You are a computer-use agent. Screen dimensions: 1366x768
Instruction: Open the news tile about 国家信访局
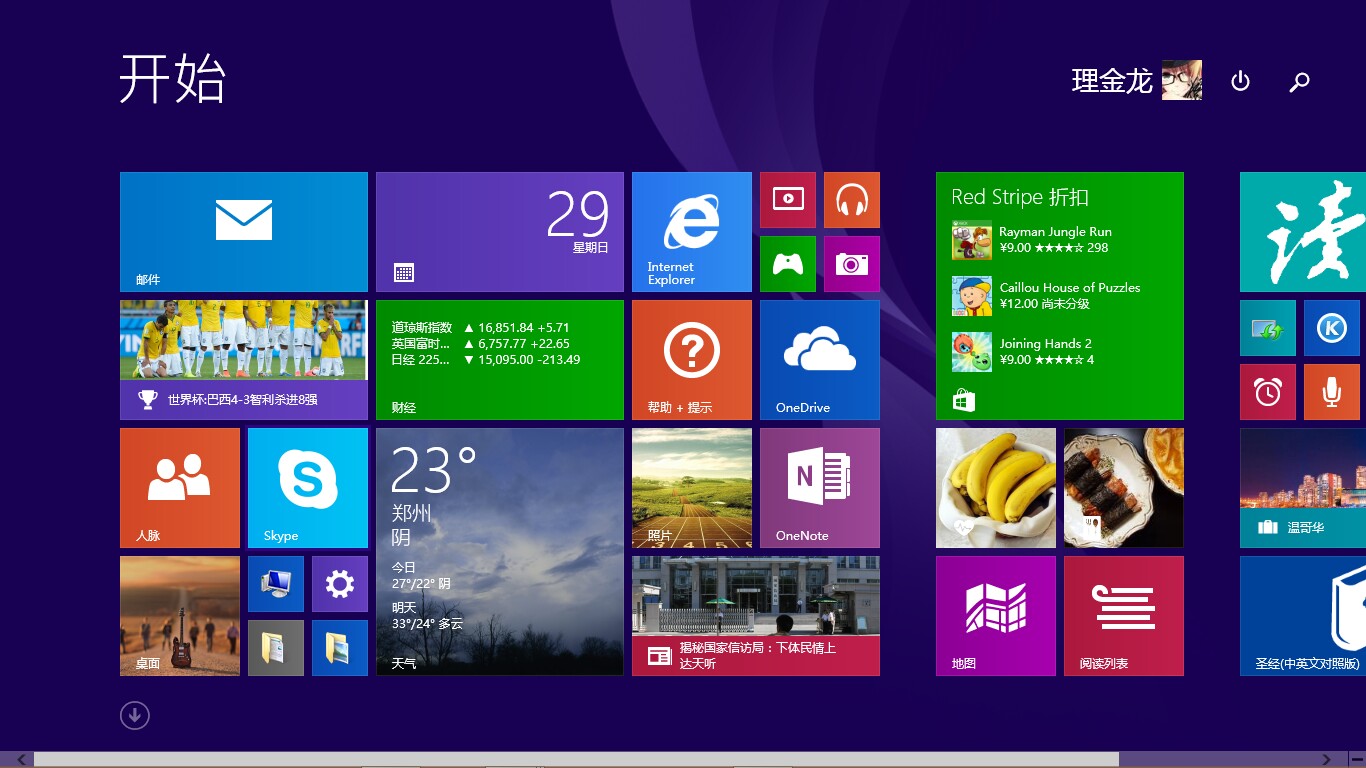coord(756,616)
